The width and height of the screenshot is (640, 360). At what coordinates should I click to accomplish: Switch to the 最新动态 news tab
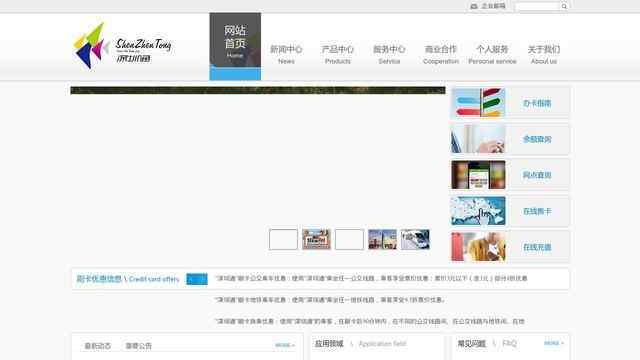(98, 346)
